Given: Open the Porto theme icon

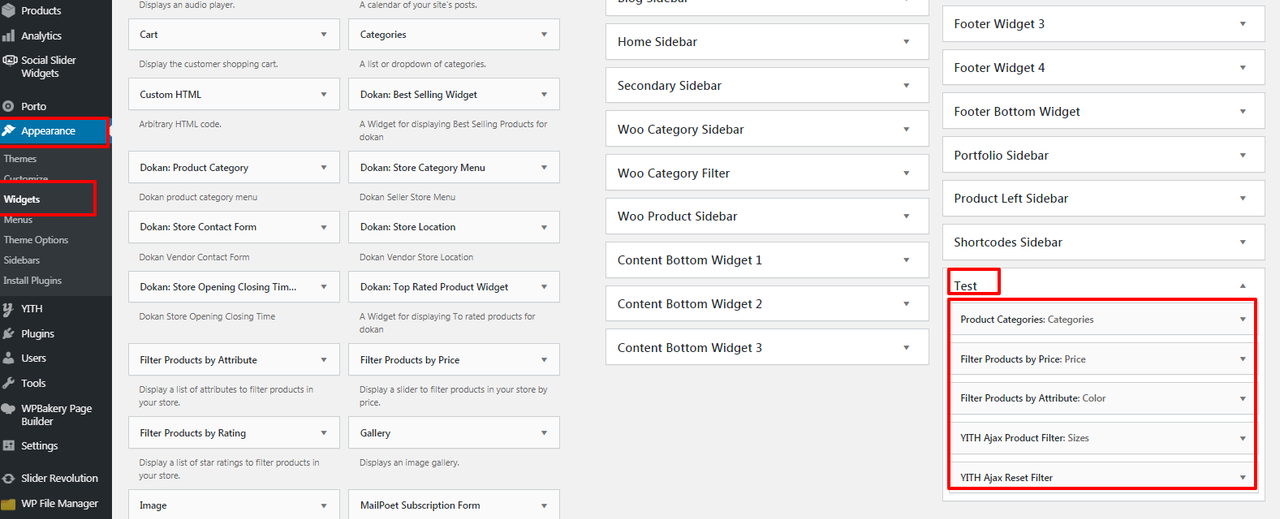Looking at the screenshot, I should coord(9,106).
